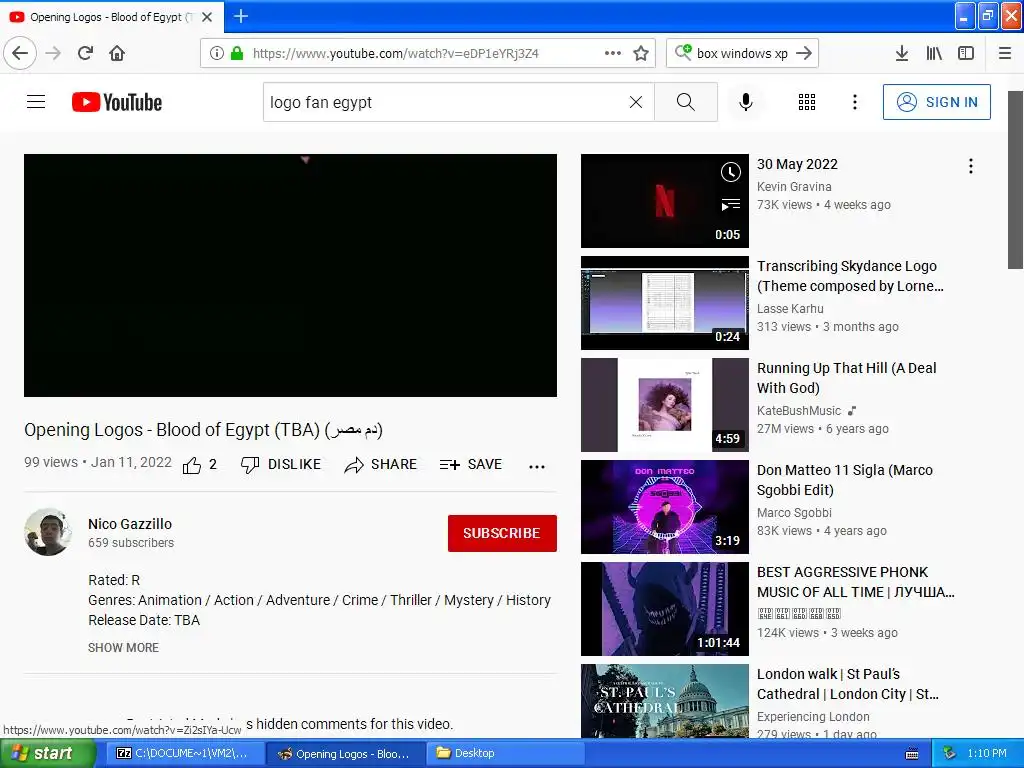The image size is (1024, 768).
Task: Click the green padlock security icon
Action: (237, 53)
